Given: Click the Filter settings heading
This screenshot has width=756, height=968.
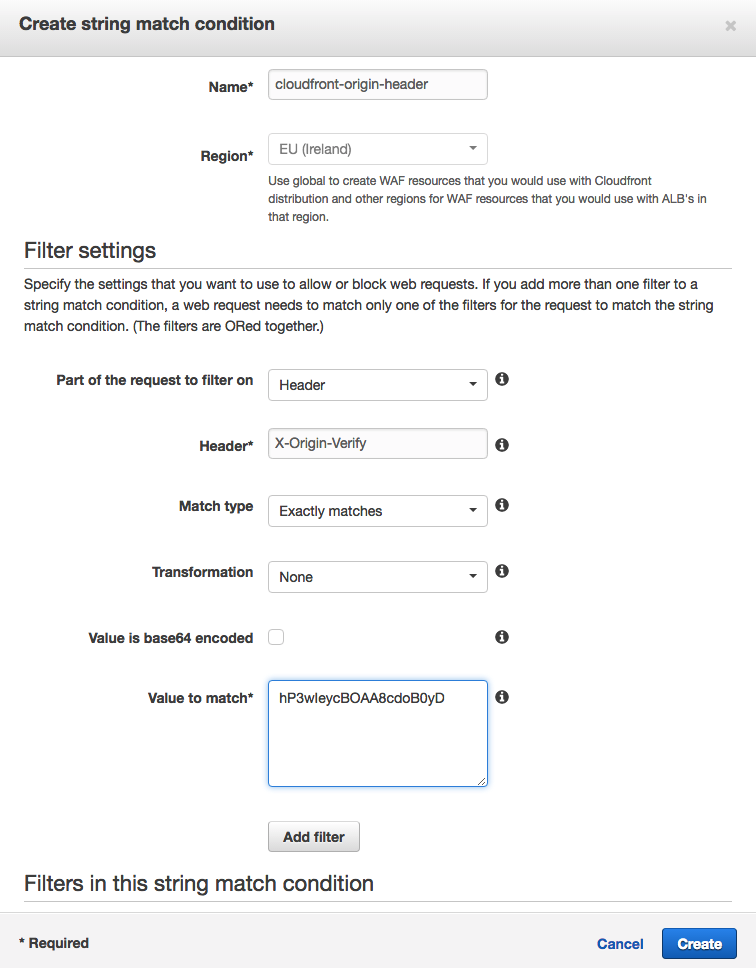Looking at the screenshot, I should pos(90,251).
